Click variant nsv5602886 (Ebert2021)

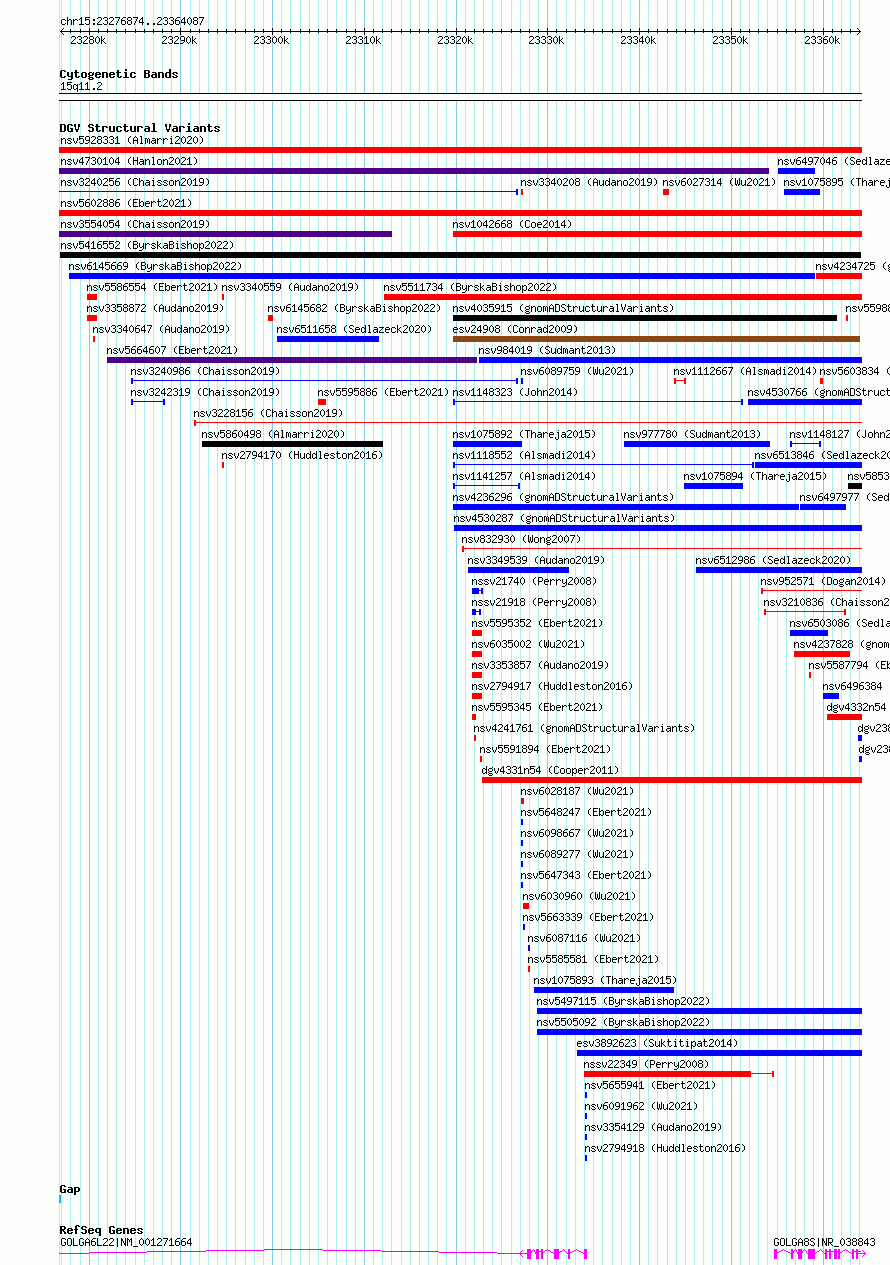(125, 203)
